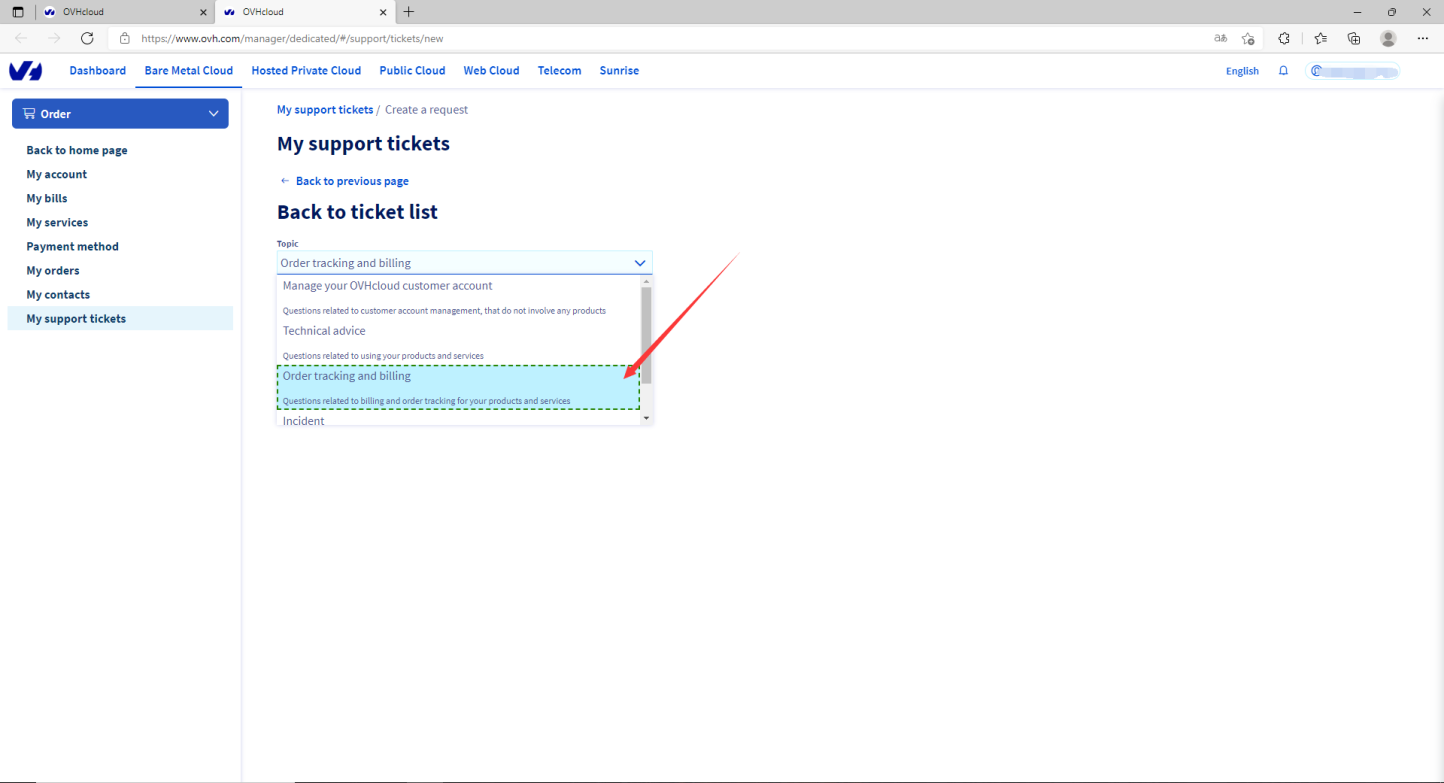Switch to the Public Cloud tab
The width and height of the screenshot is (1444, 783).
(412, 71)
